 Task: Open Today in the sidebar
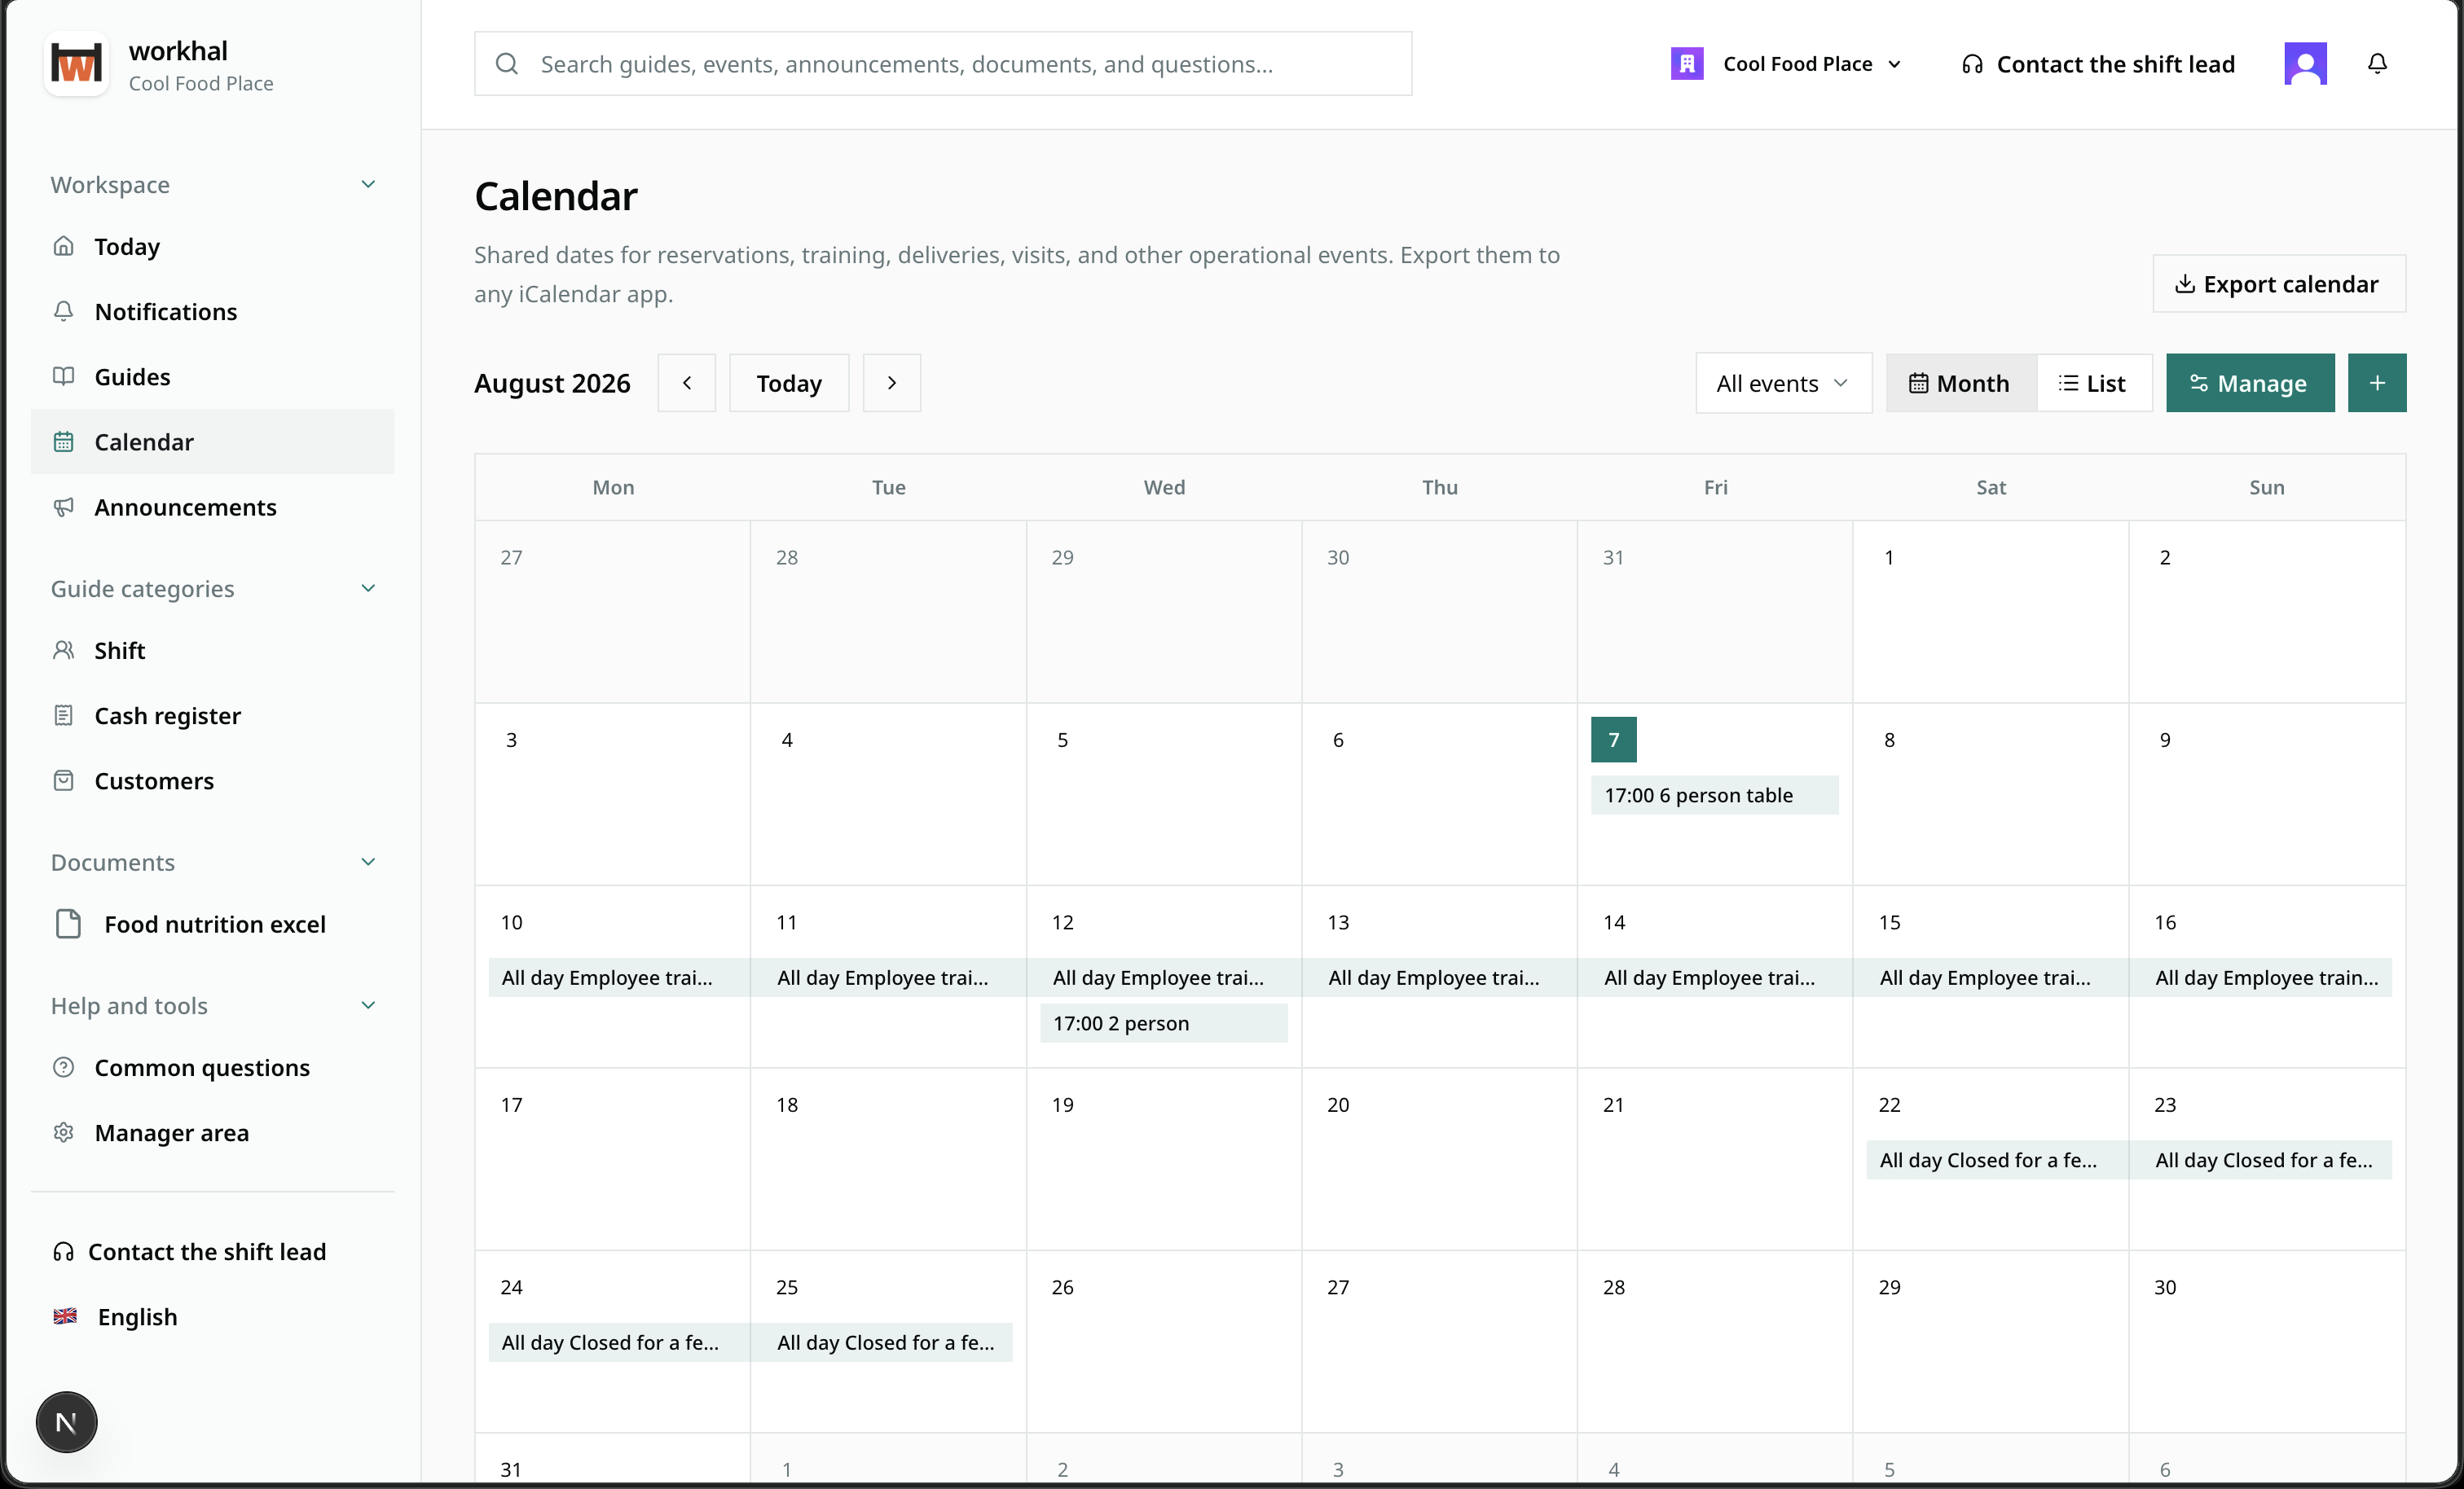(x=213, y=246)
